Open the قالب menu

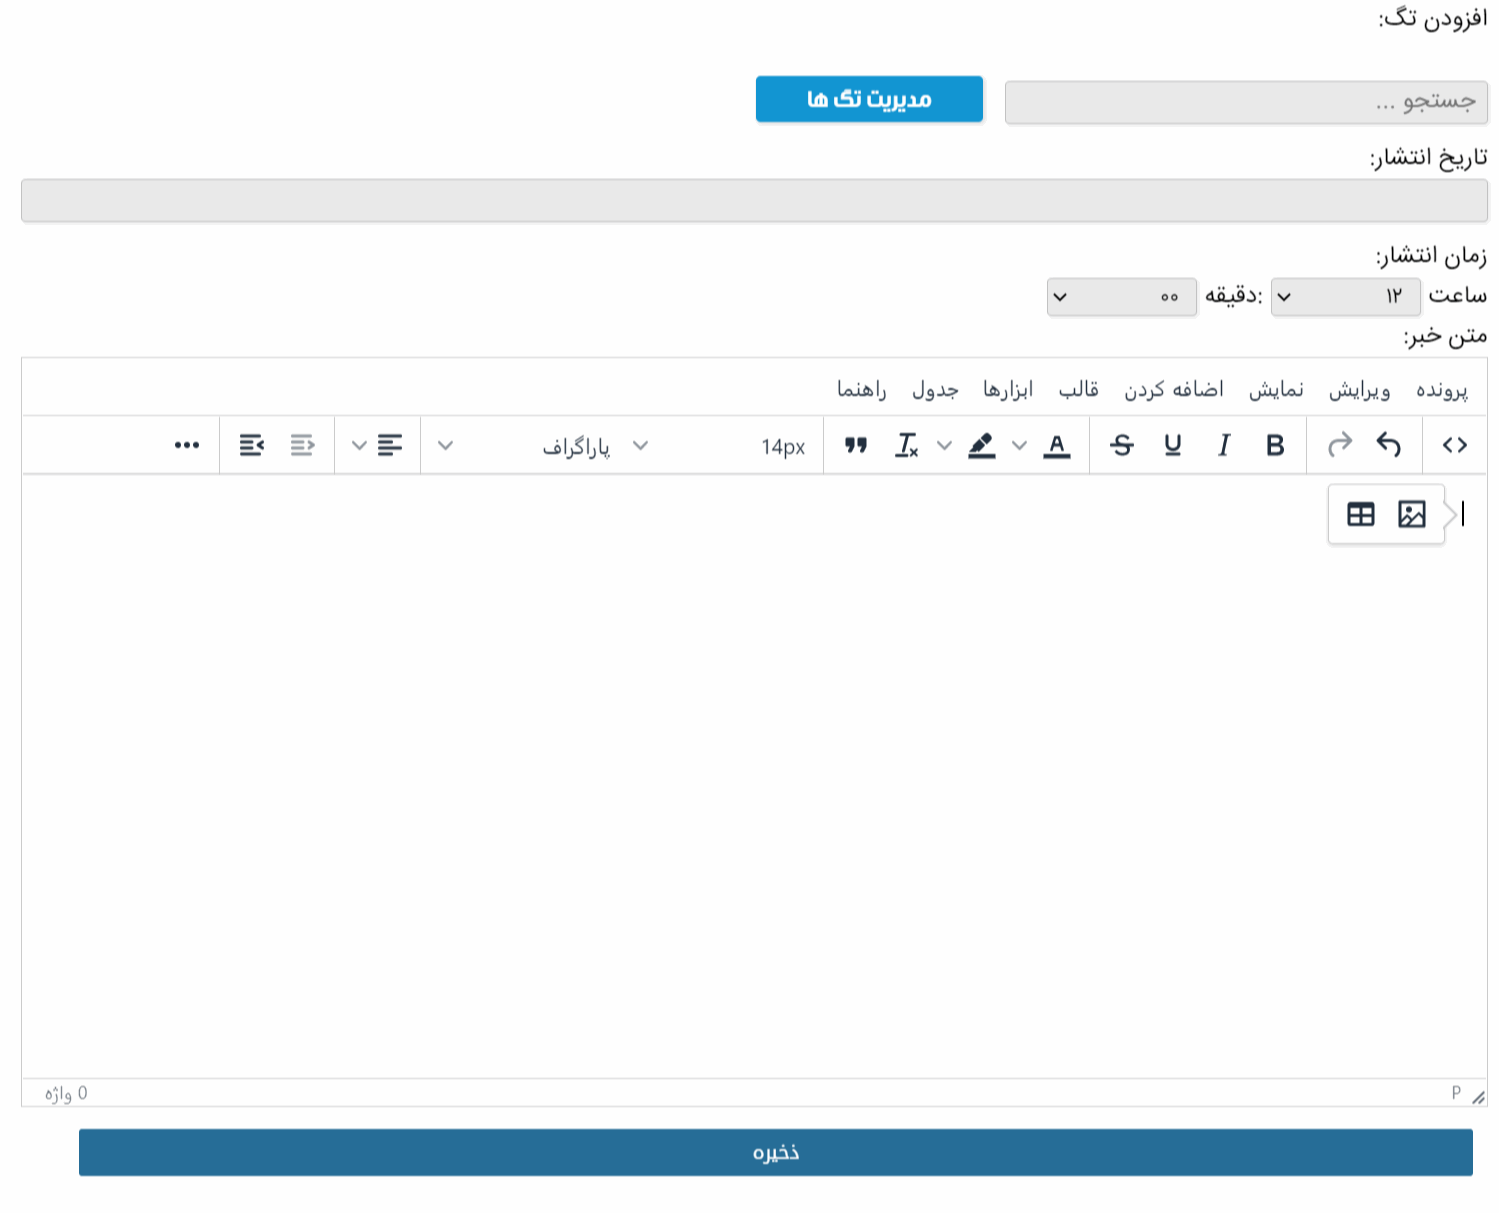pos(1078,389)
